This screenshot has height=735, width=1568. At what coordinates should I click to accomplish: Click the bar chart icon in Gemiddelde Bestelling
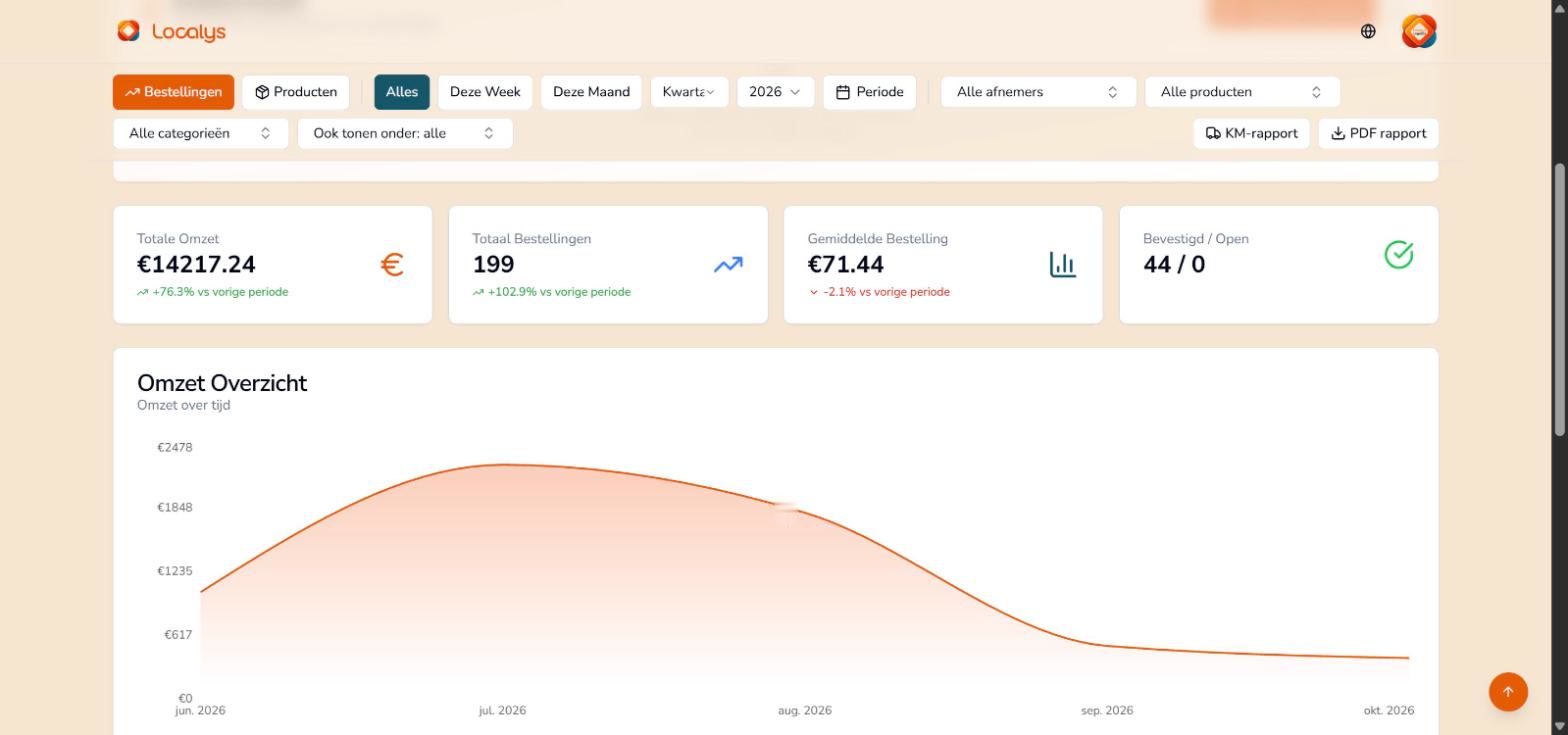click(x=1063, y=265)
